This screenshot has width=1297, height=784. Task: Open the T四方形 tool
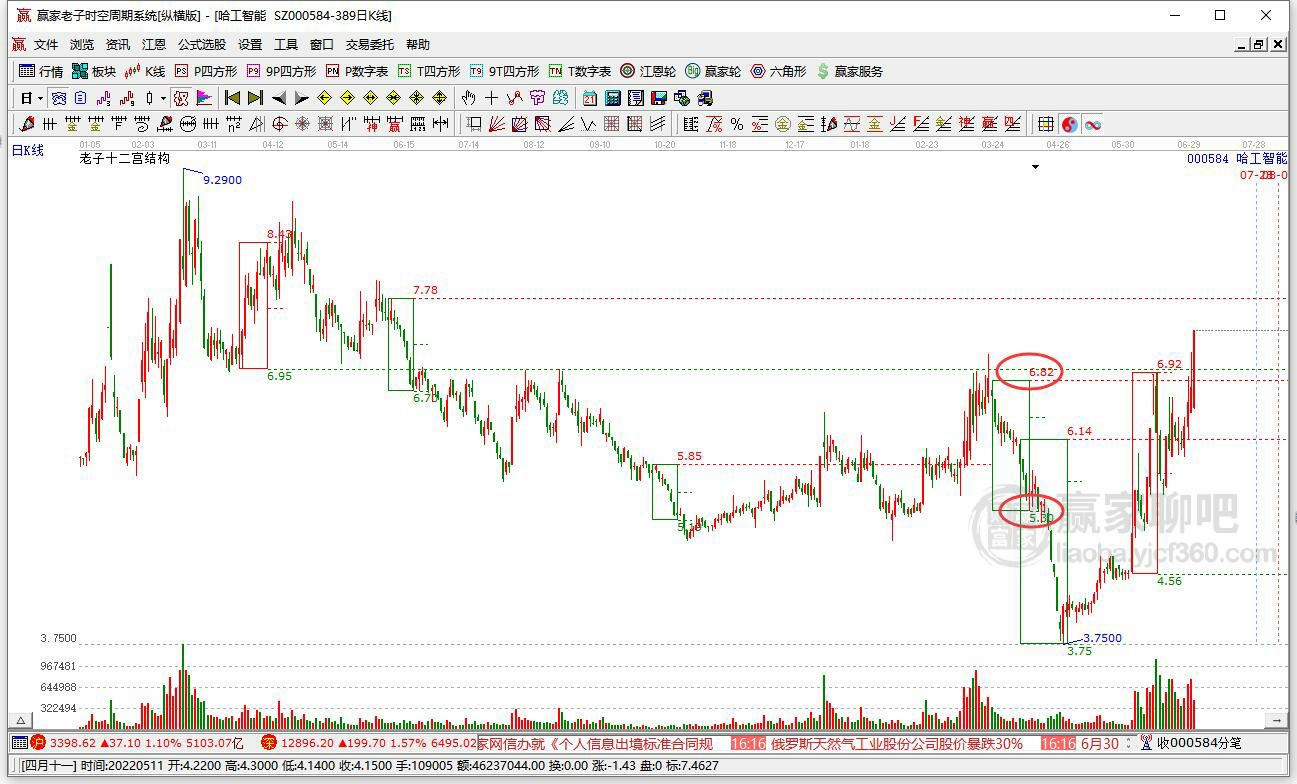pos(429,71)
